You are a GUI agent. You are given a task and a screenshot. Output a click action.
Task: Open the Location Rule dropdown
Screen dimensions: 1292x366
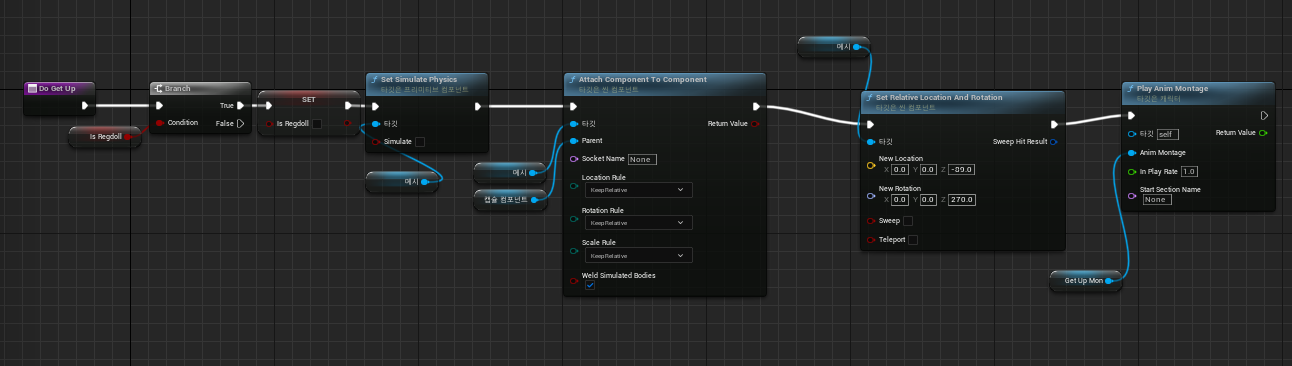(x=638, y=190)
